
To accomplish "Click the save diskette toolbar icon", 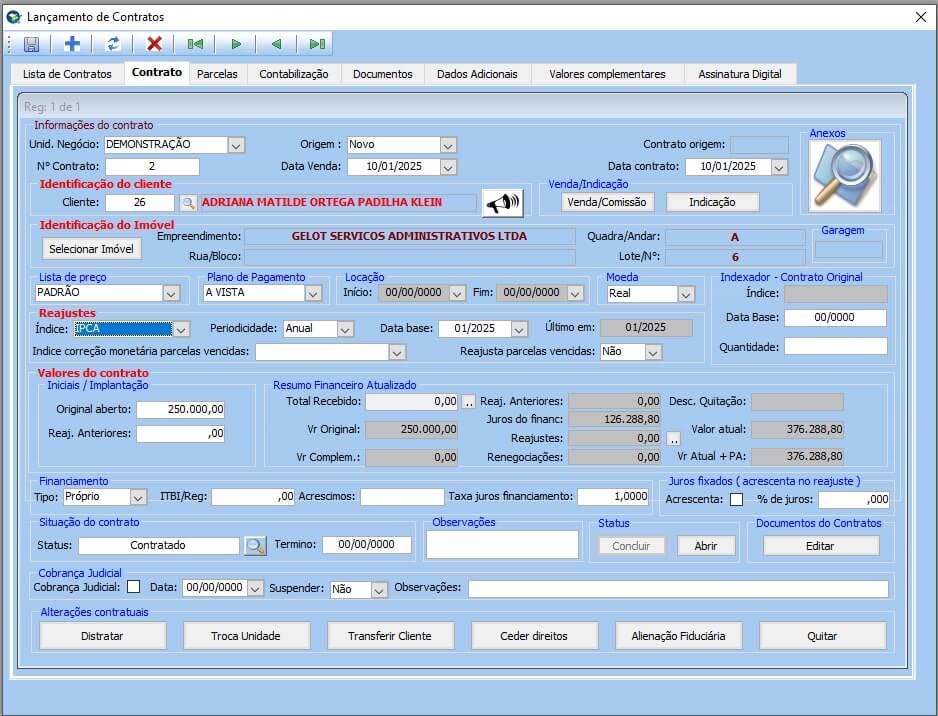I will (x=31, y=44).
